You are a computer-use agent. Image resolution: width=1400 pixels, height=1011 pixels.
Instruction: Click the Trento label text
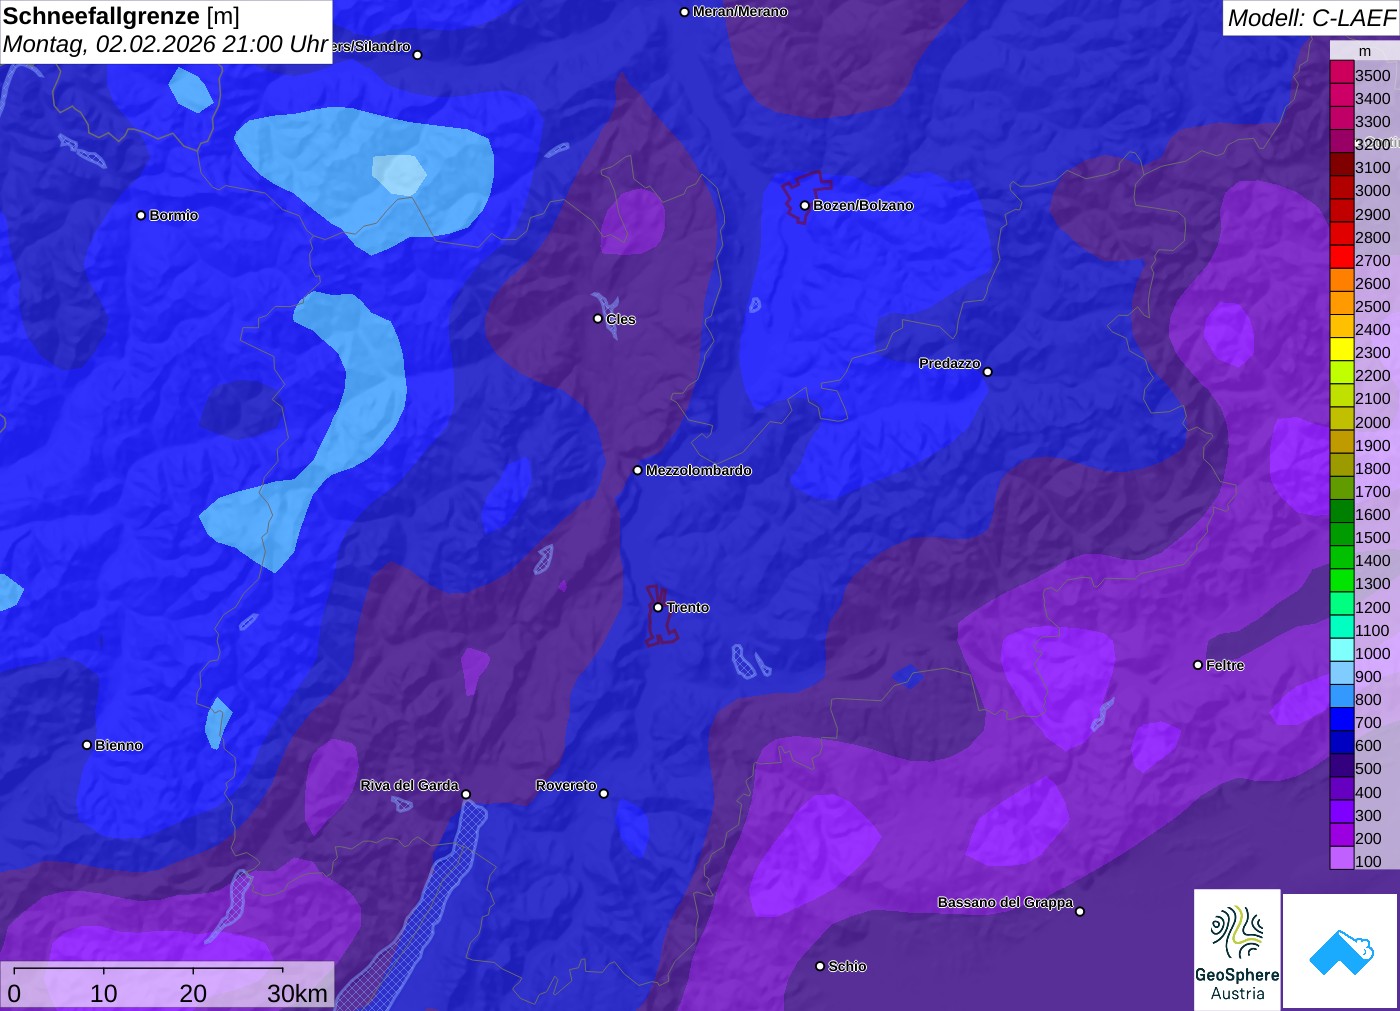pos(688,607)
